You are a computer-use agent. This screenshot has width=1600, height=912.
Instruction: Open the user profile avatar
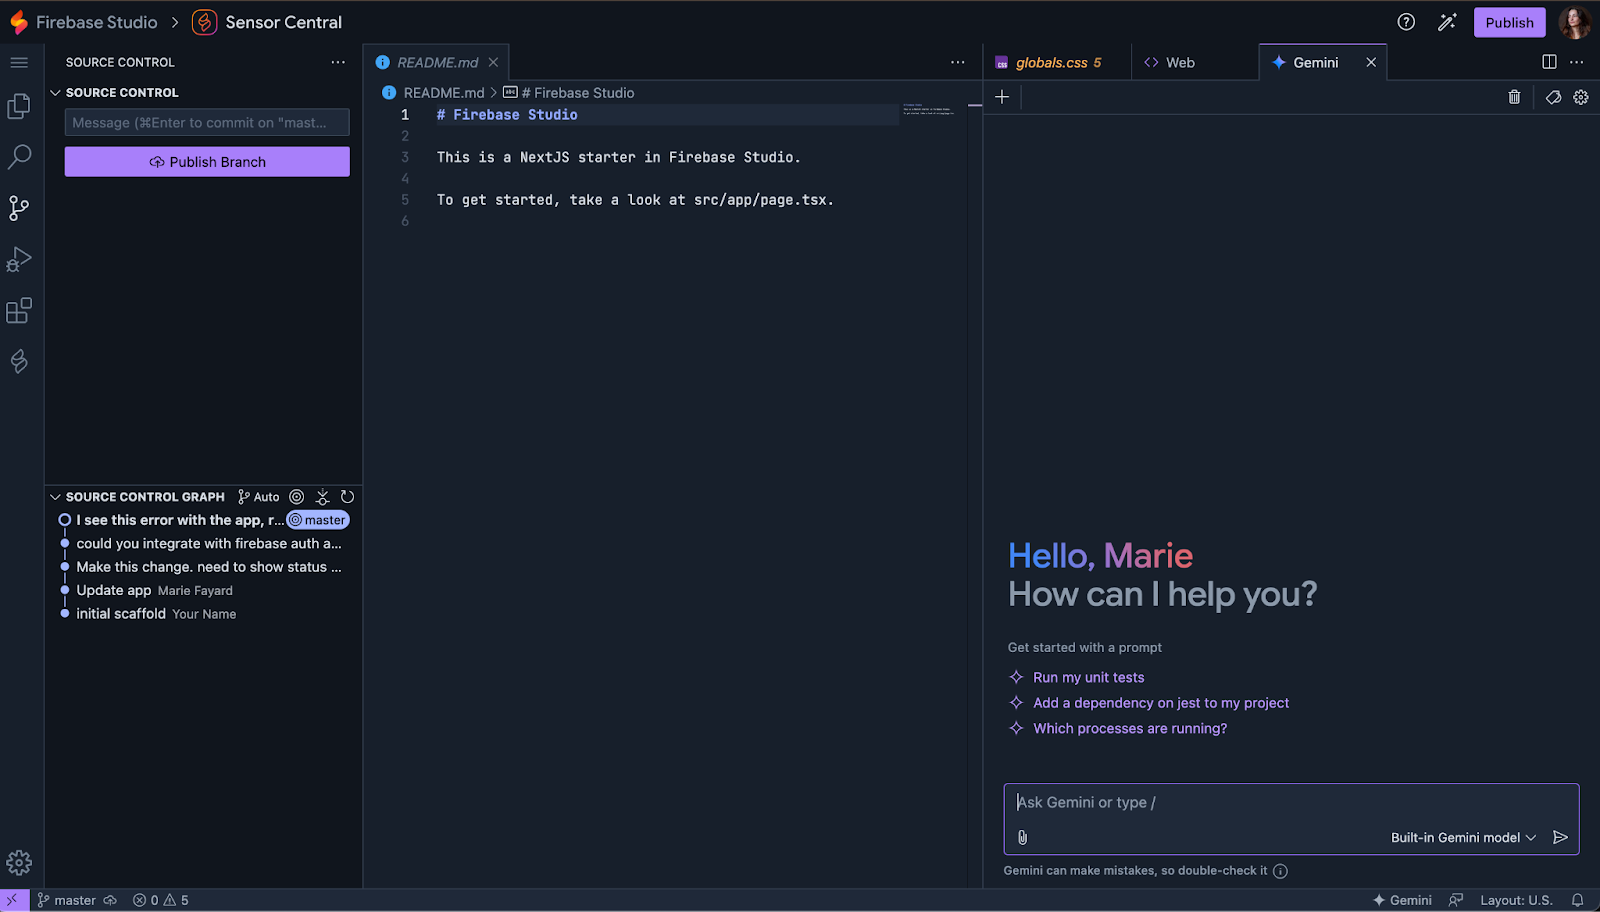(x=1575, y=22)
